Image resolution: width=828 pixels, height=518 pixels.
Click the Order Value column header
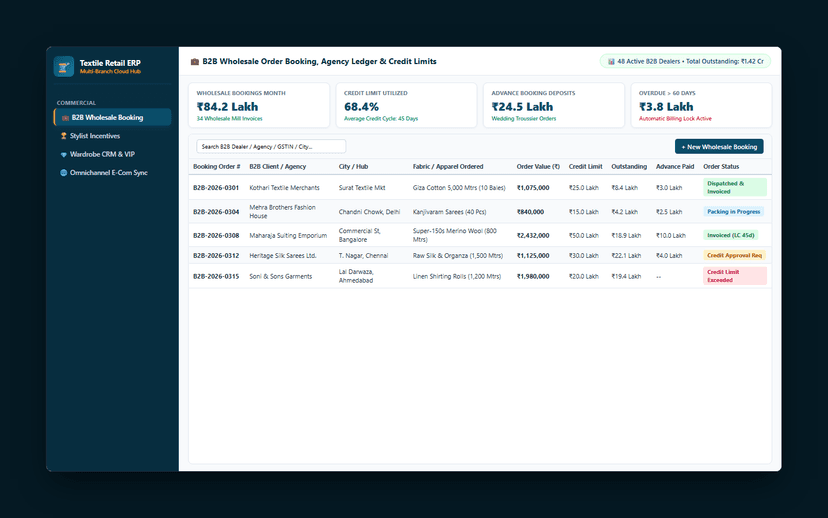pos(538,166)
